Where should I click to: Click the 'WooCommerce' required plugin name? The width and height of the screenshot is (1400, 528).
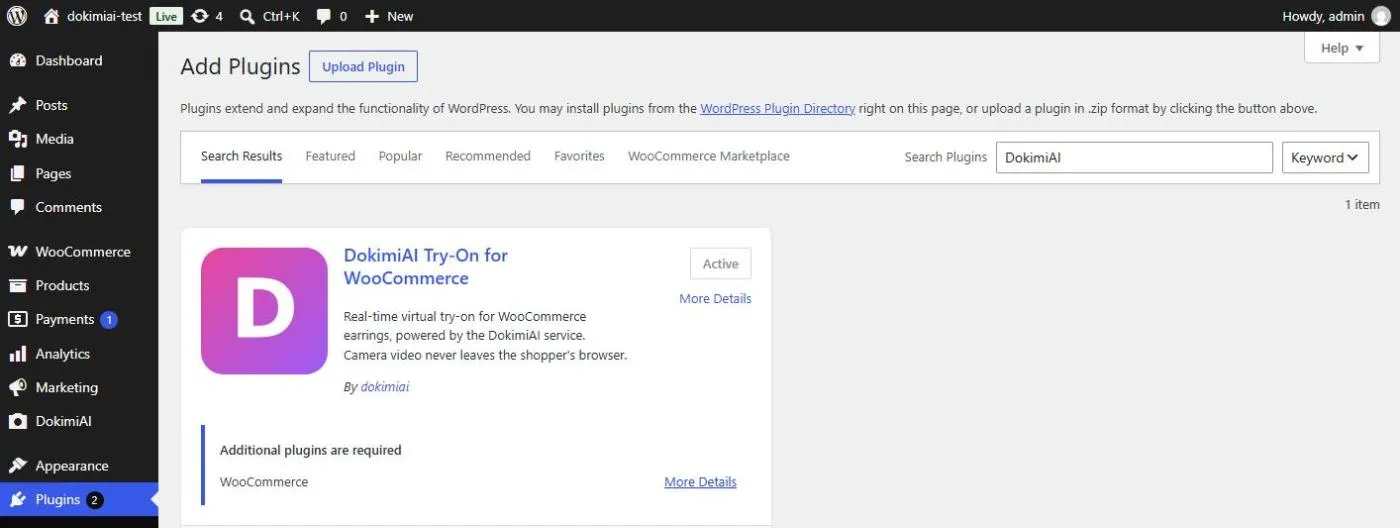264,482
